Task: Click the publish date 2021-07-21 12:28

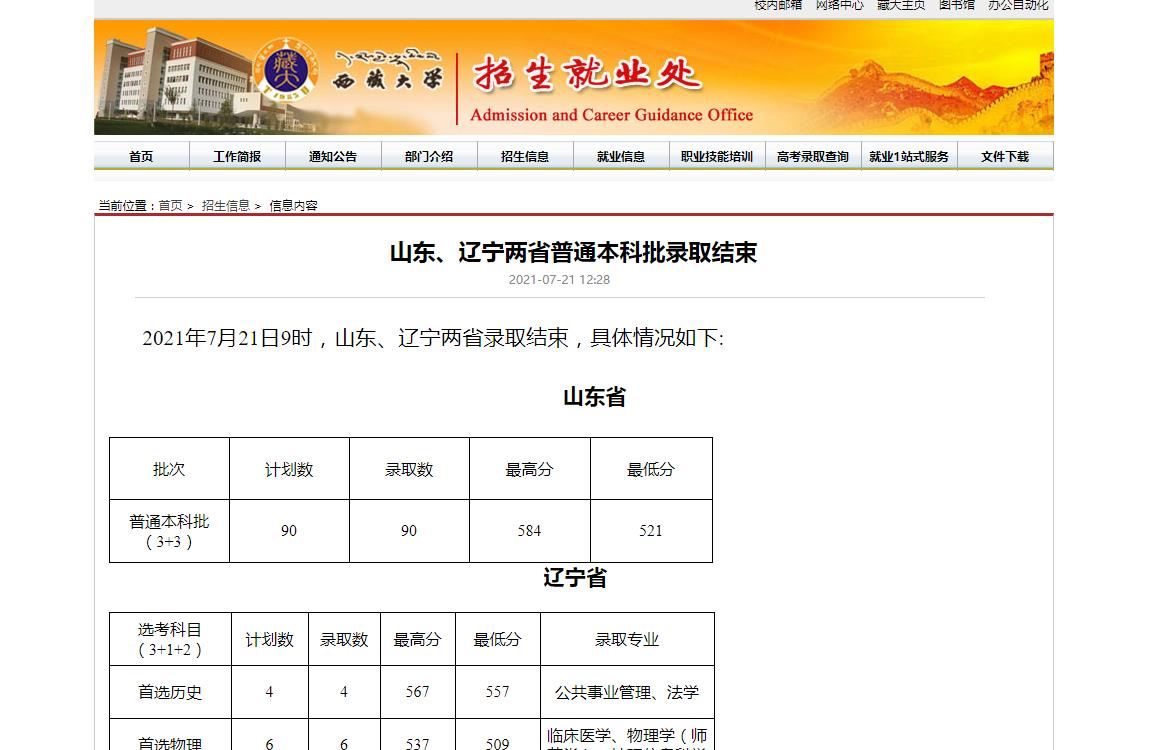Action: click(x=560, y=279)
